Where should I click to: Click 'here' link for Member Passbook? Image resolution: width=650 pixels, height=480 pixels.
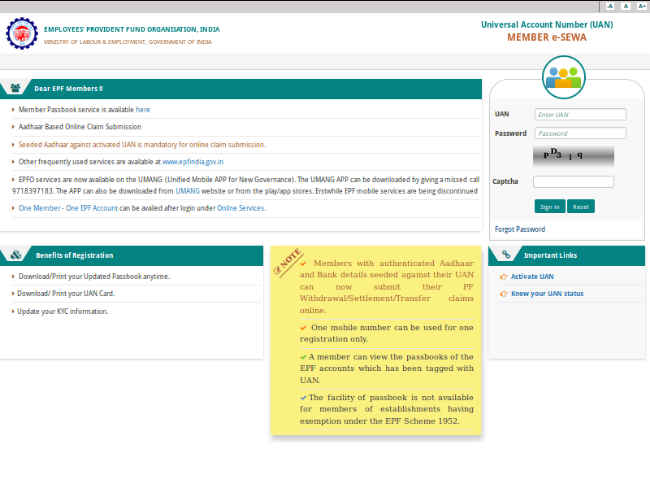click(x=143, y=109)
